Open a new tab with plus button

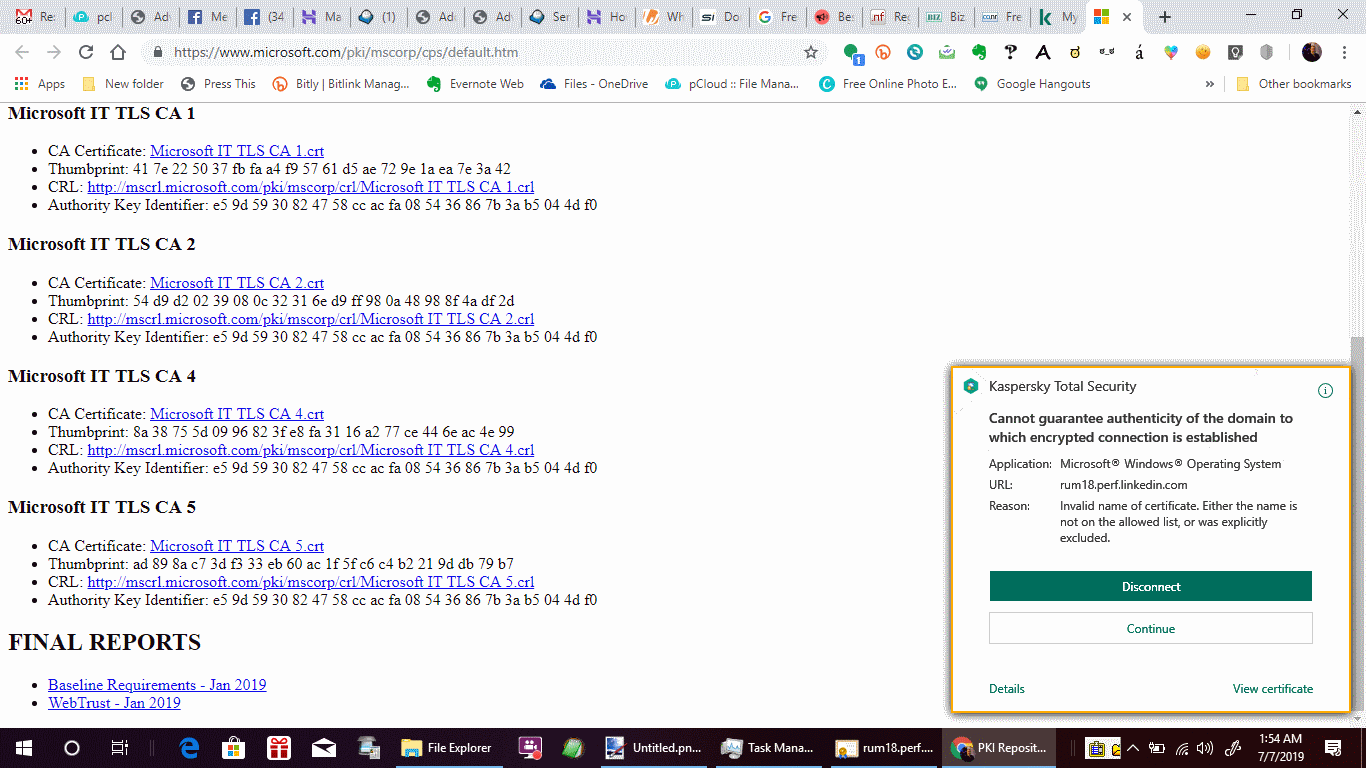tap(1164, 17)
